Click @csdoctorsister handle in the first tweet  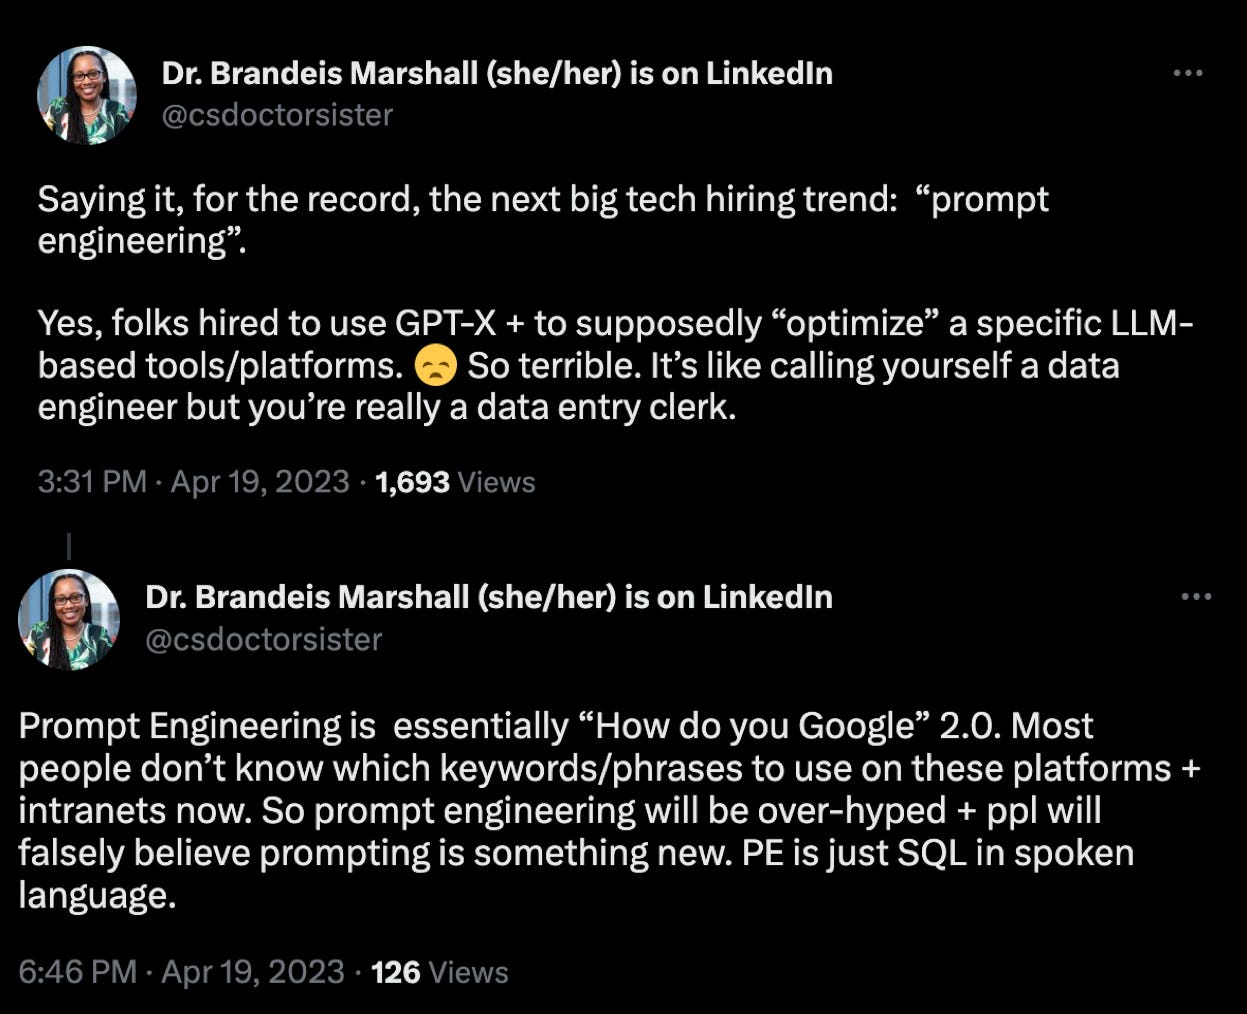[277, 115]
